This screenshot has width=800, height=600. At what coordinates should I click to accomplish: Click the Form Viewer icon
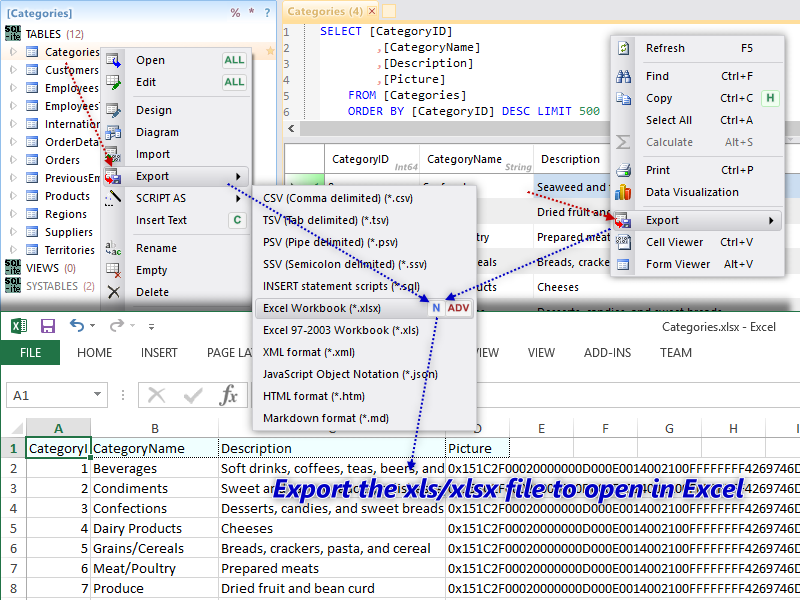click(623, 264)
